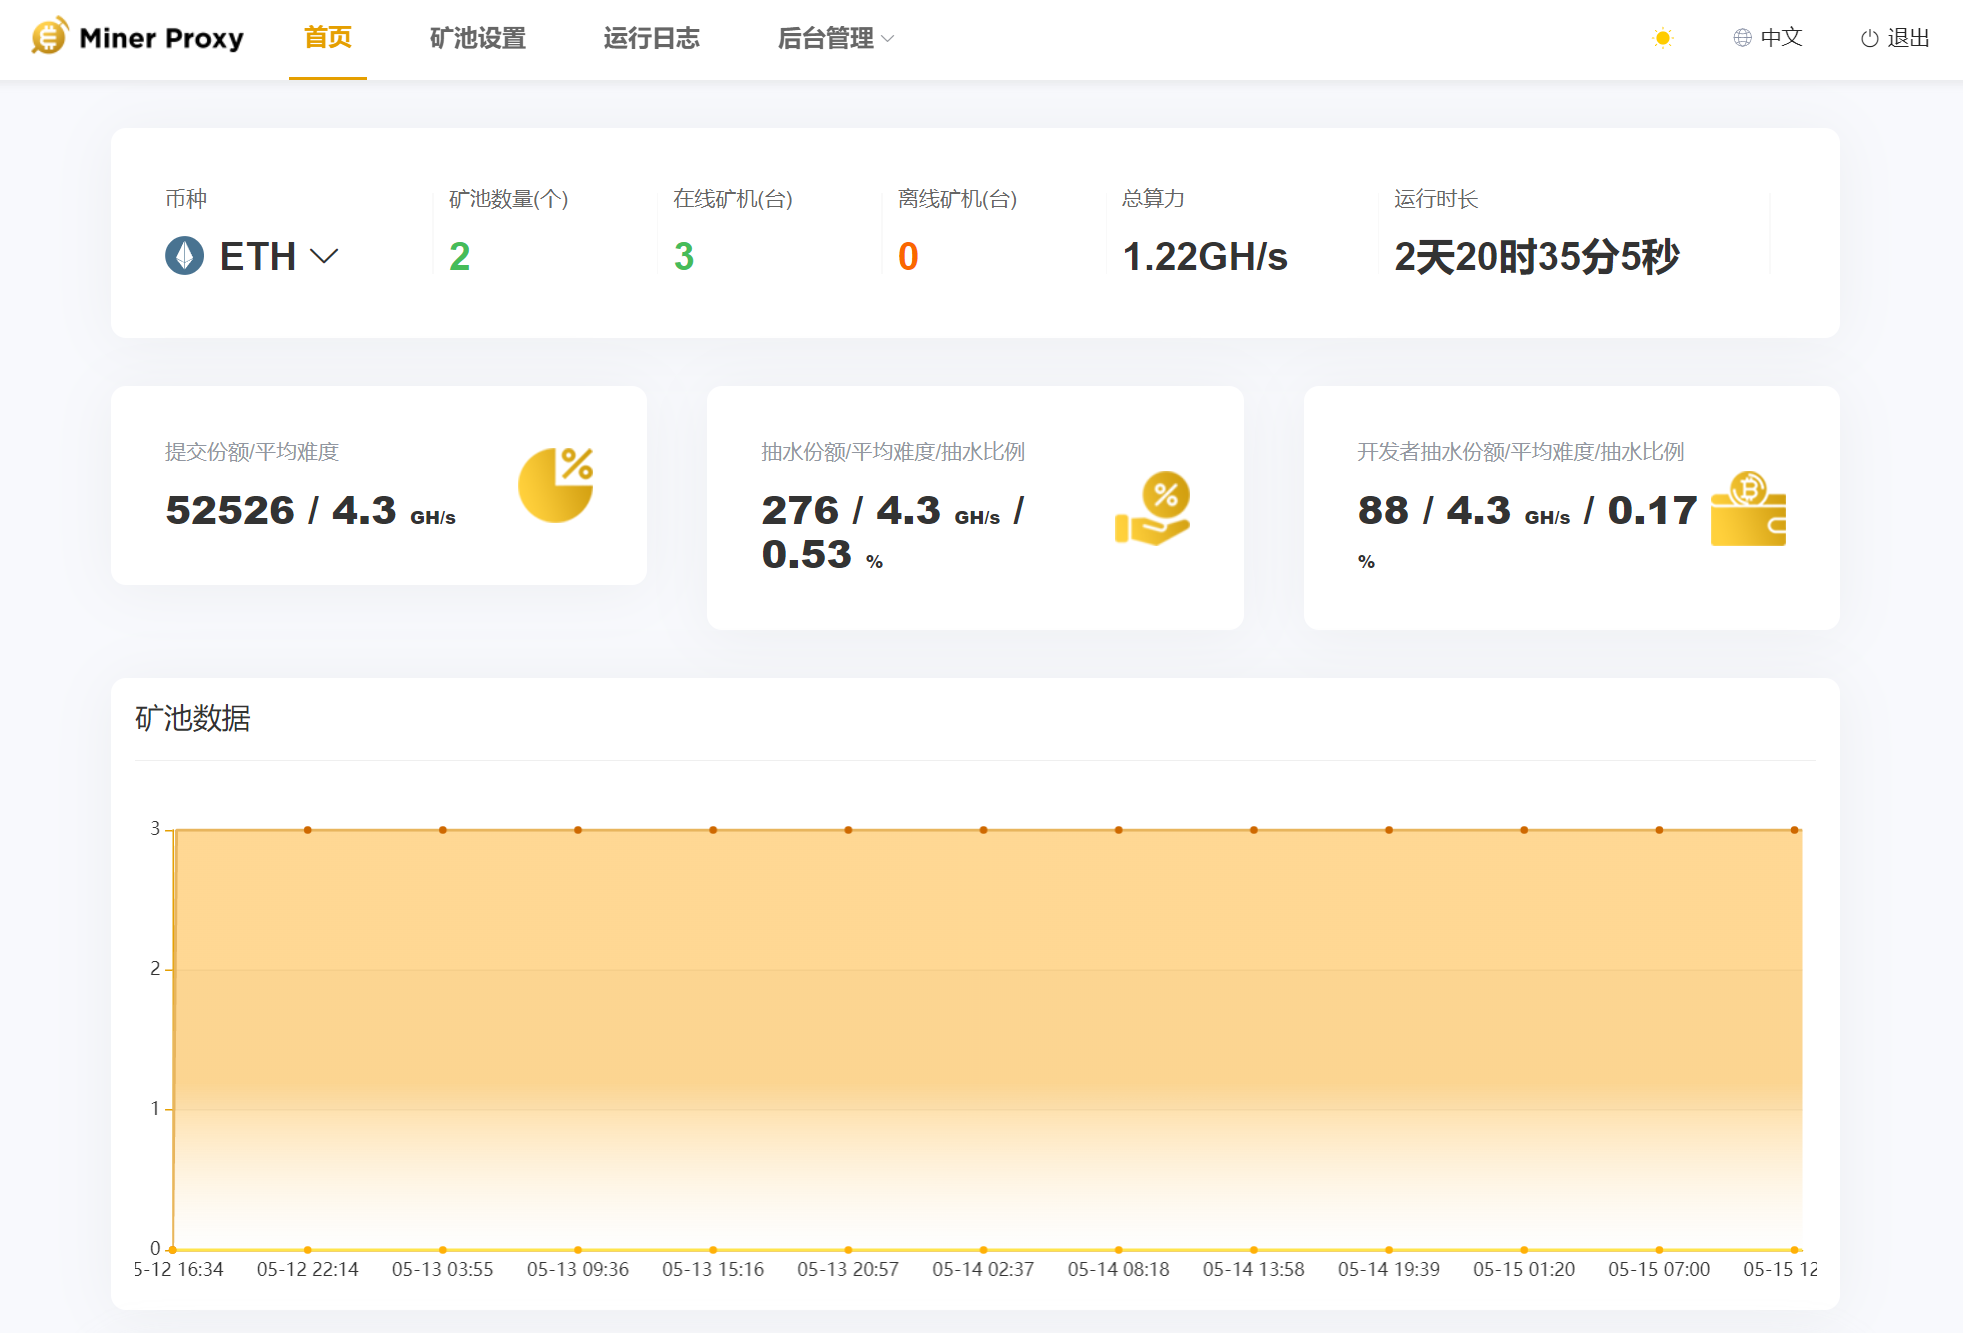Click the 总算力 label
Screen dimensions: 1963x1333
(1153, 199)
